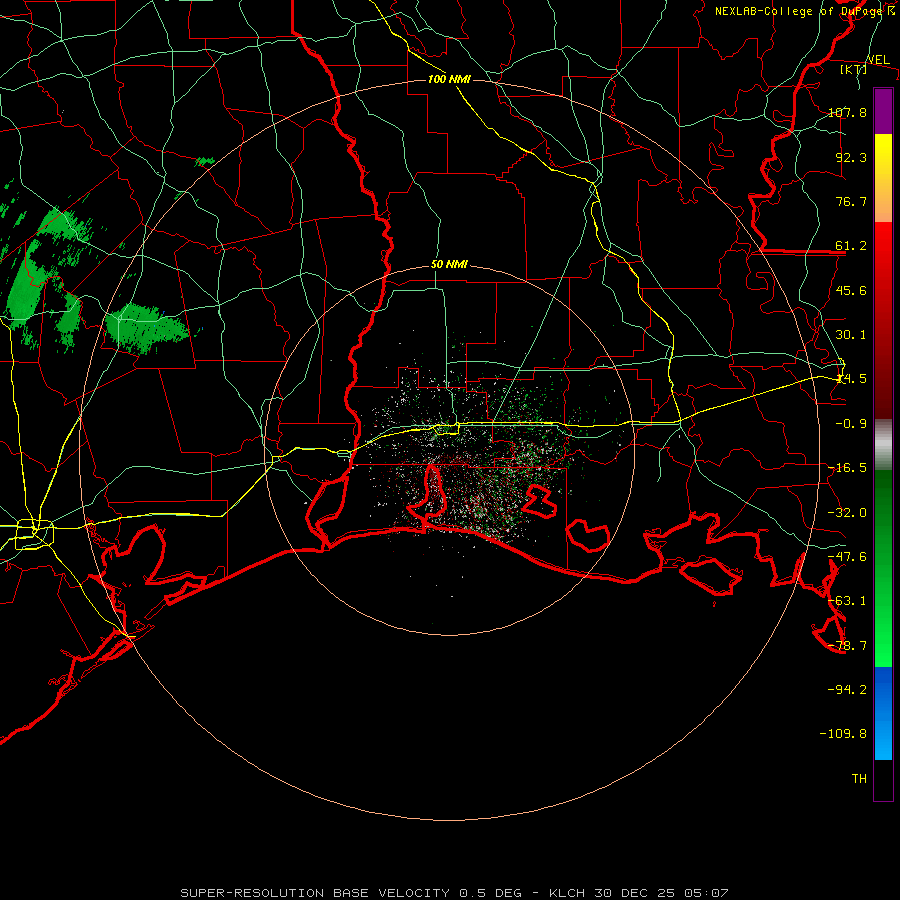Select the -78.7 scale value
Image resolution: width=900 pixels, height=900 pixels.
coord(847,646)
